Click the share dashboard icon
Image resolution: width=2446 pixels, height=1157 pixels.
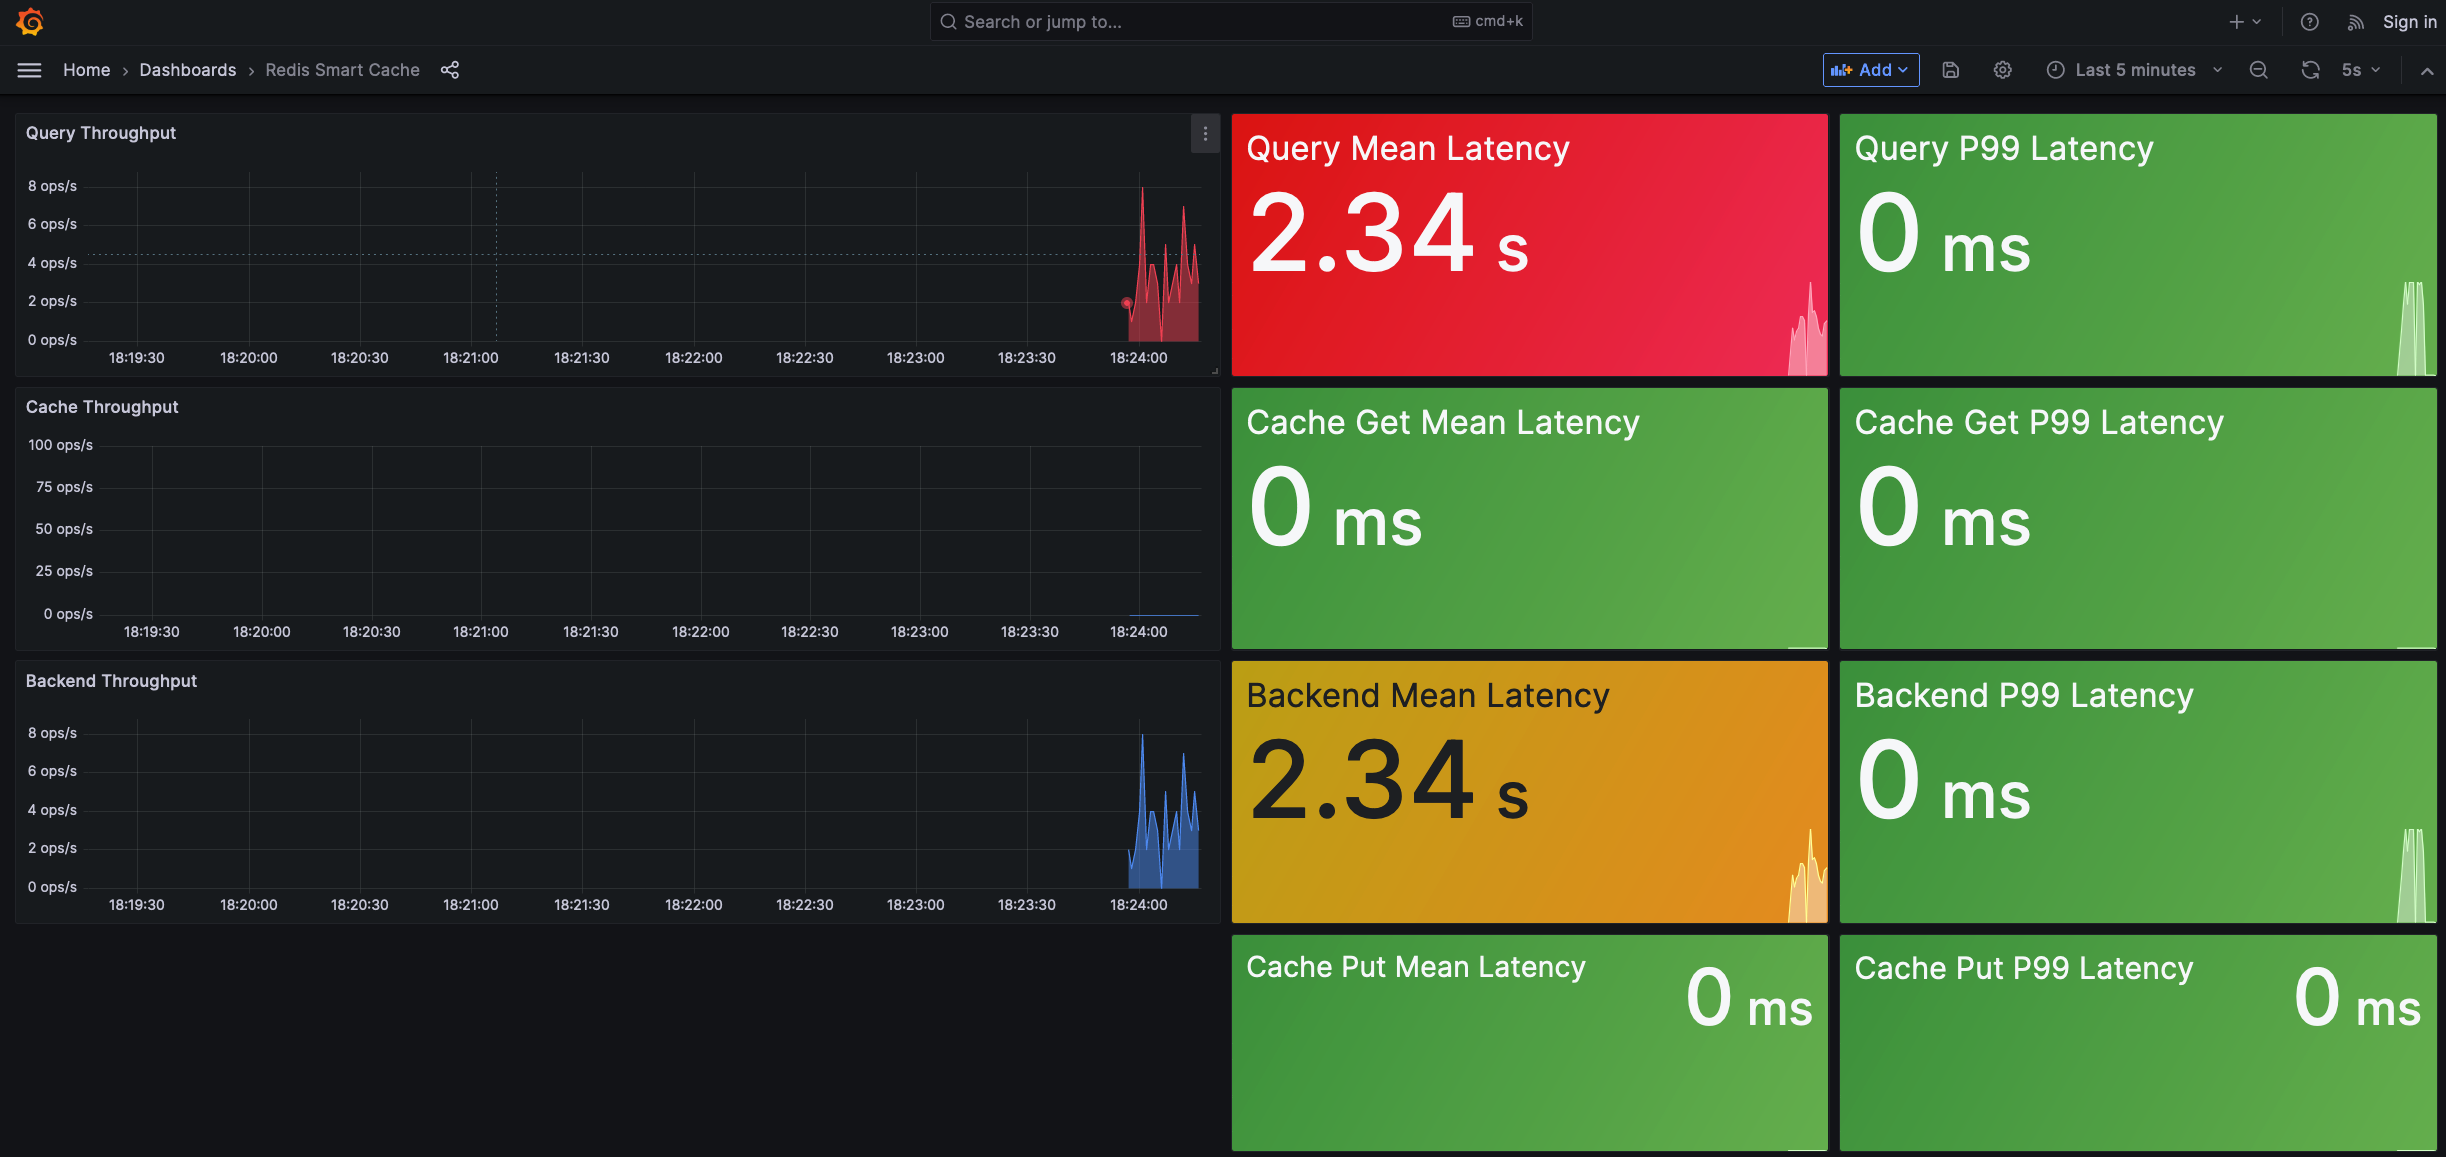(x=450, y=70)
